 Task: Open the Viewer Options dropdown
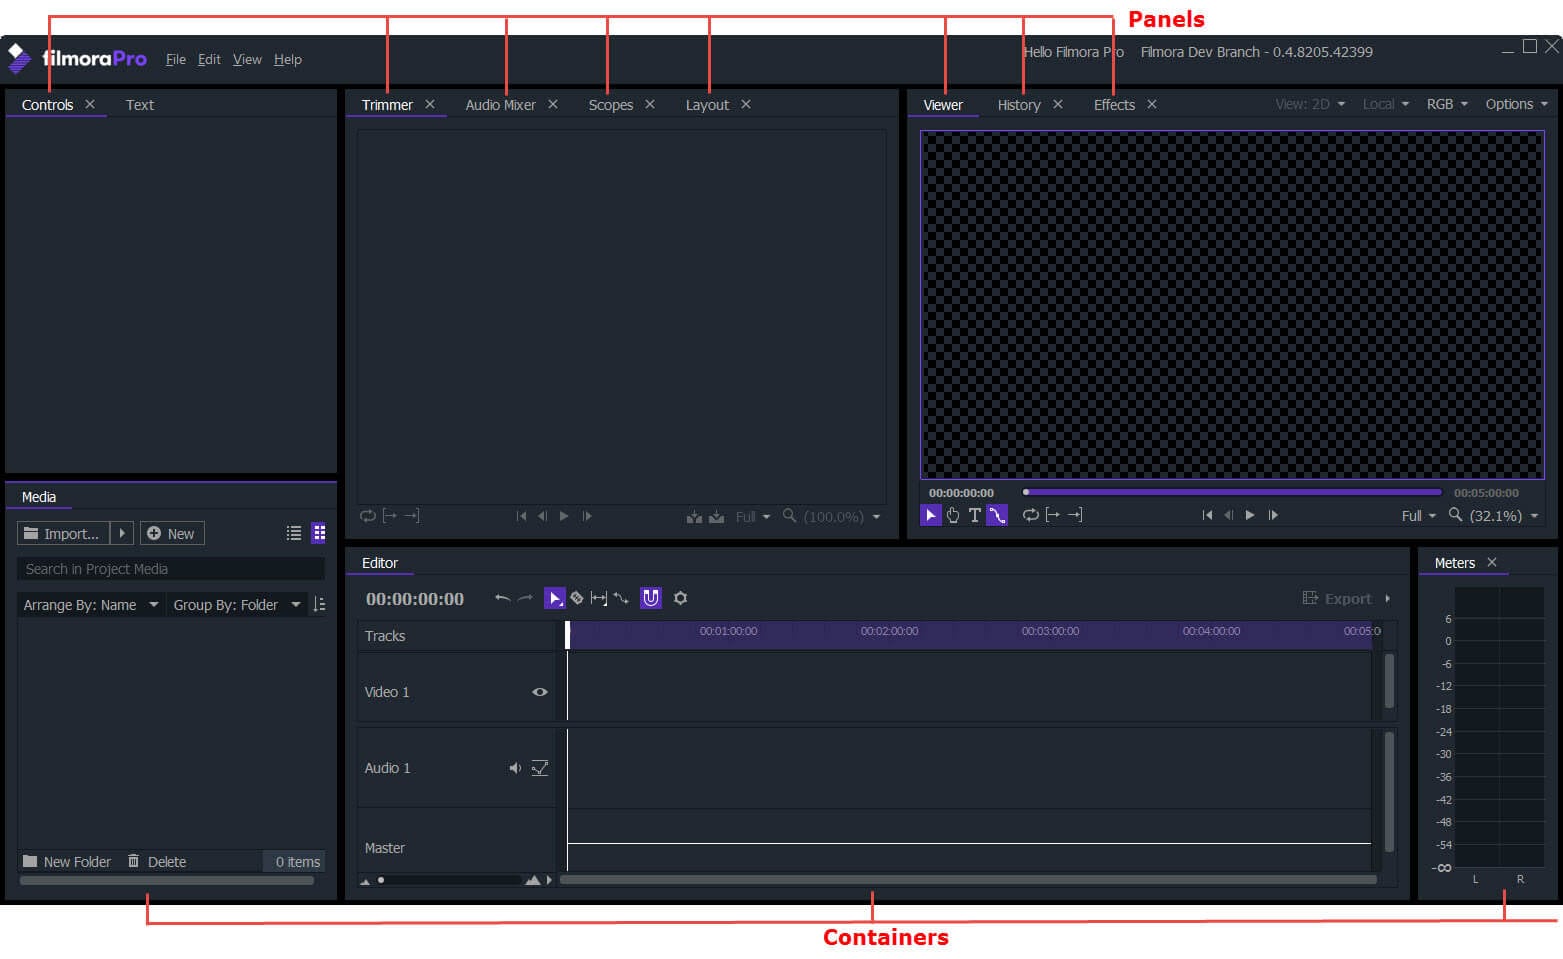pos(1516,104)
